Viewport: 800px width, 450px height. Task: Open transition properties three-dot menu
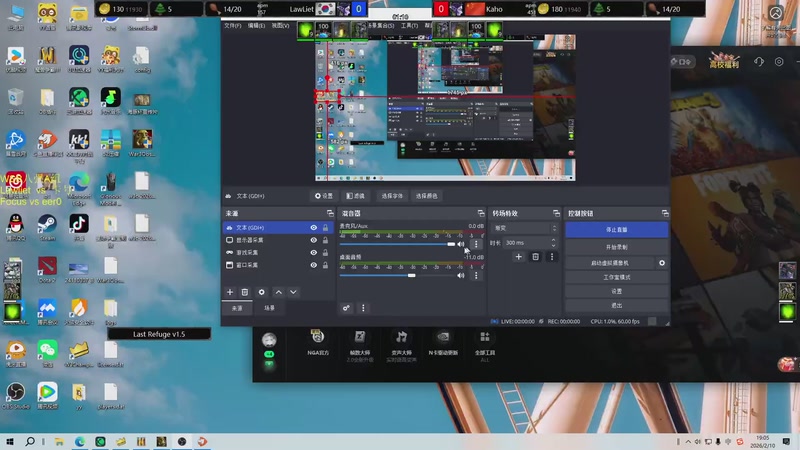[552, 257]
